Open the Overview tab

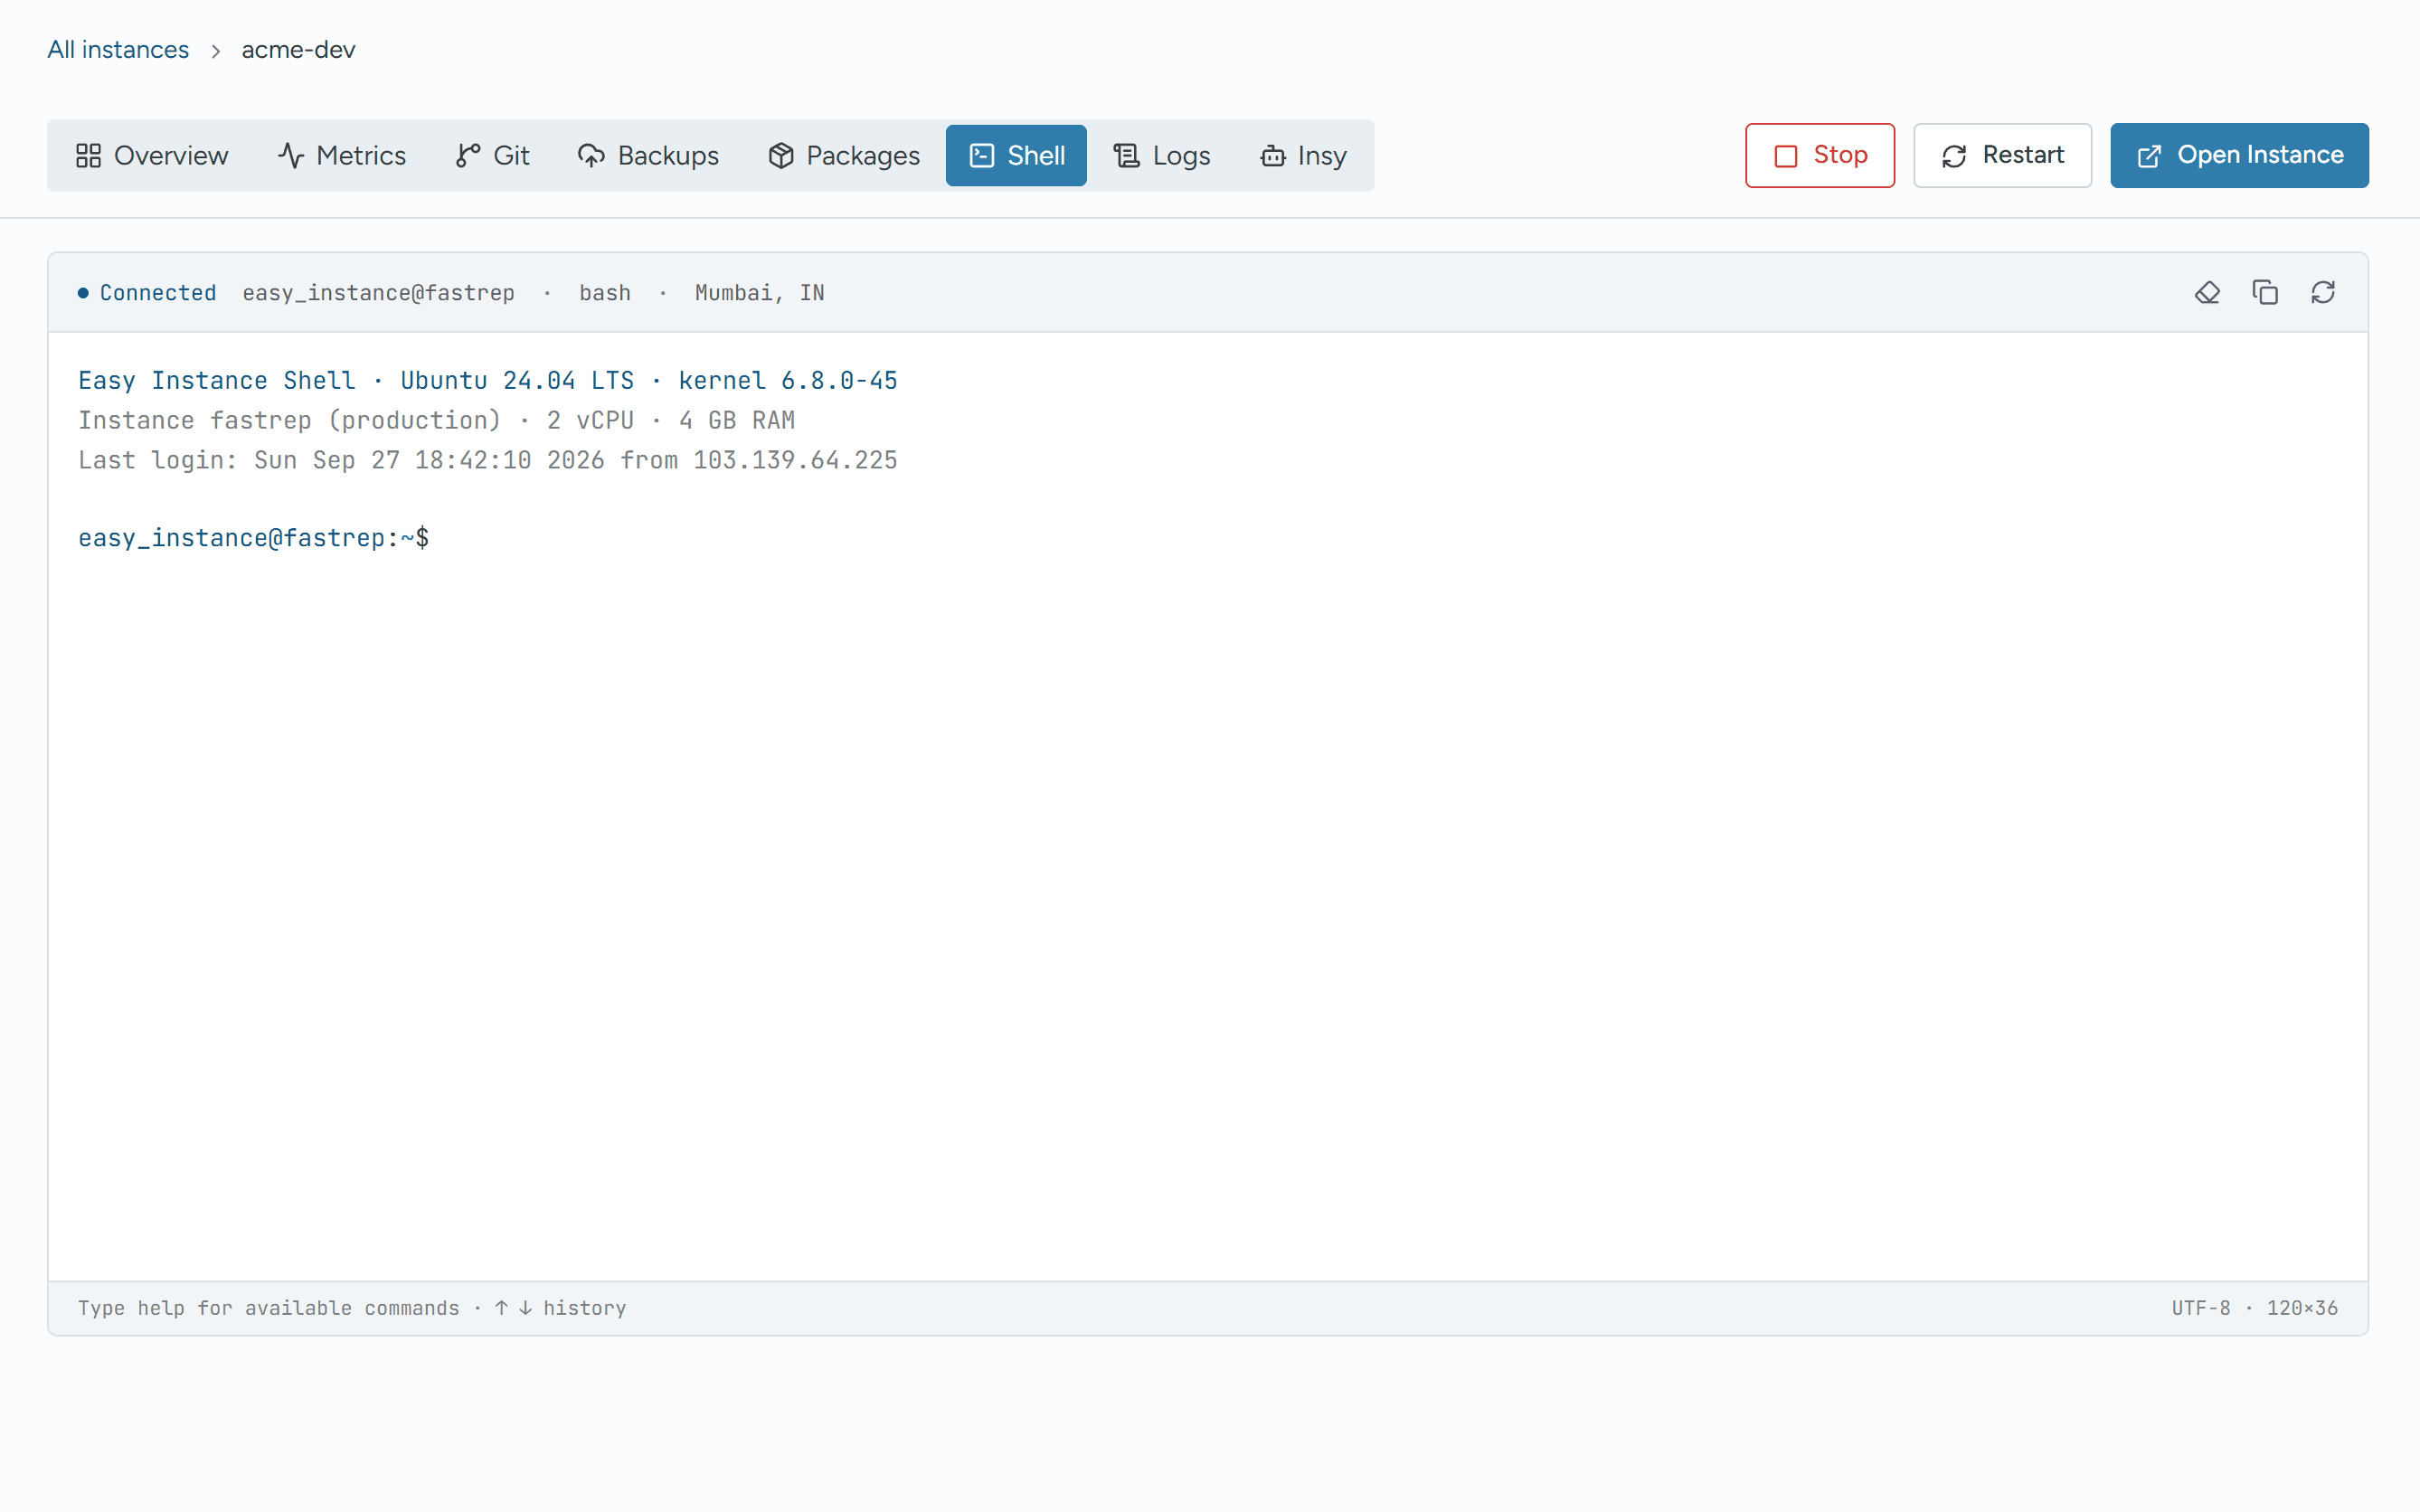pos(152,155)
